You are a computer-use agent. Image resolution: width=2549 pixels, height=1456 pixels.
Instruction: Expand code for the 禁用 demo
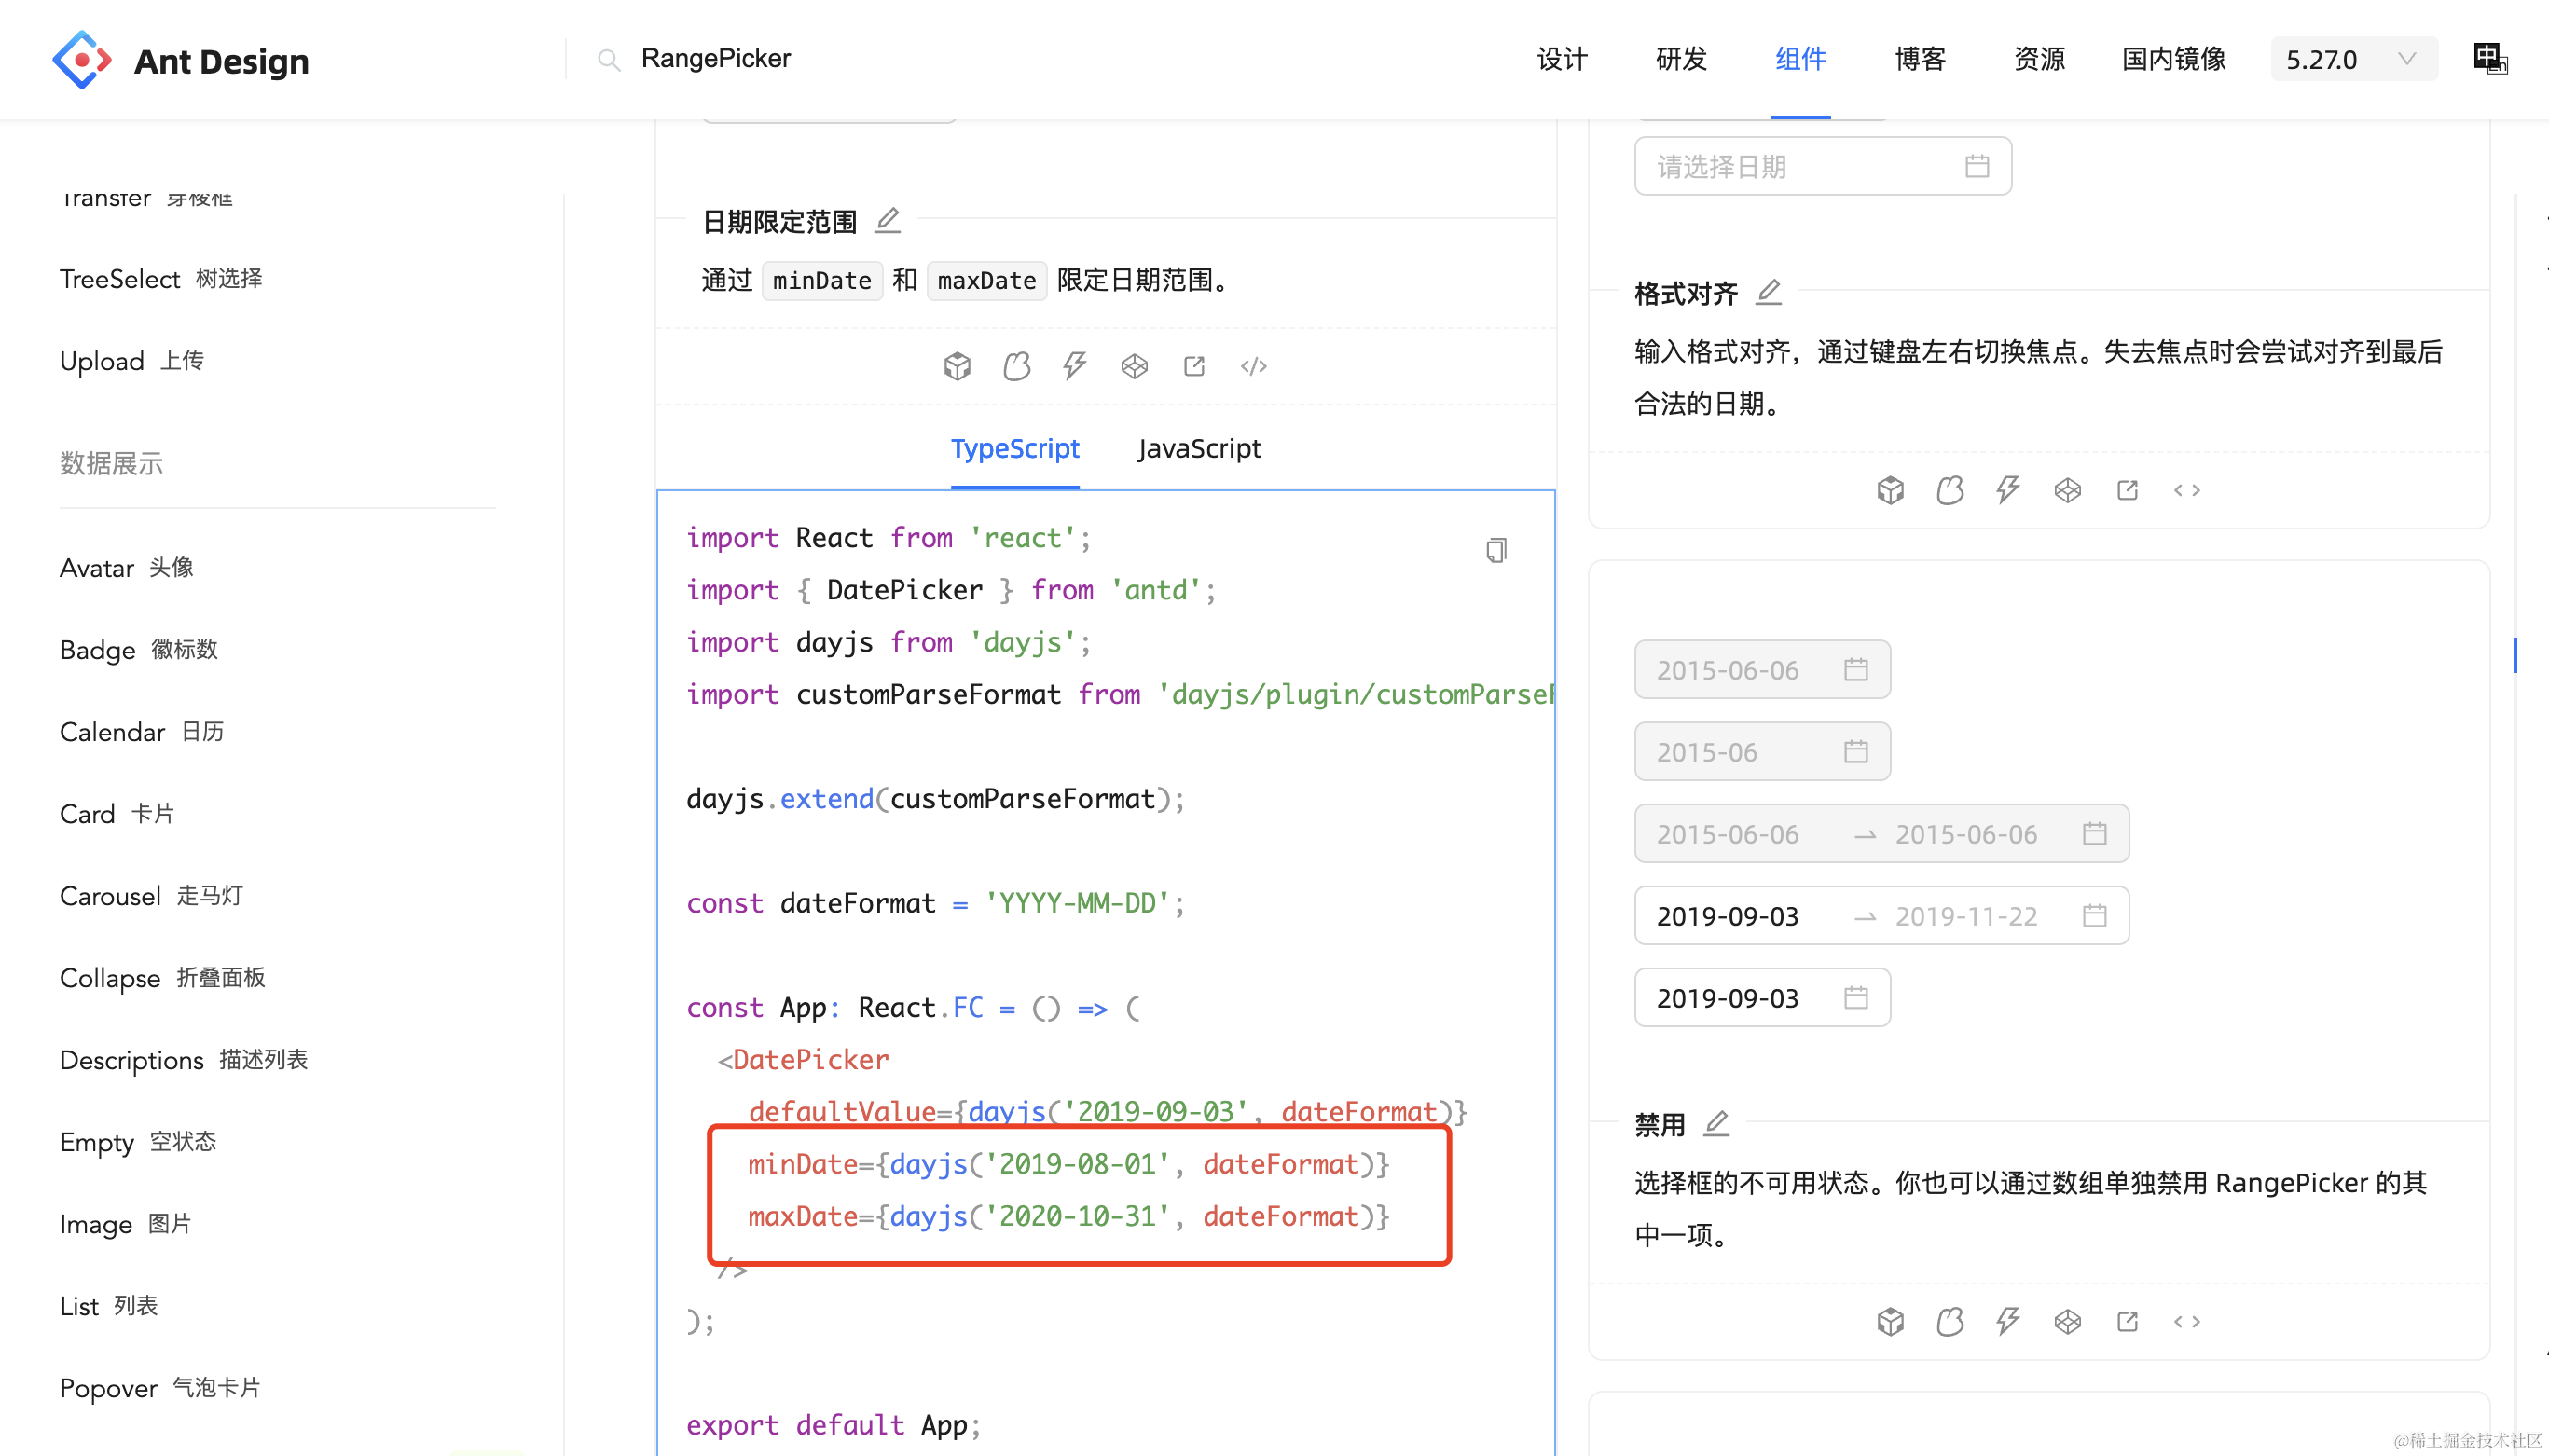pyautogui.click(x=2186, y=1322)
